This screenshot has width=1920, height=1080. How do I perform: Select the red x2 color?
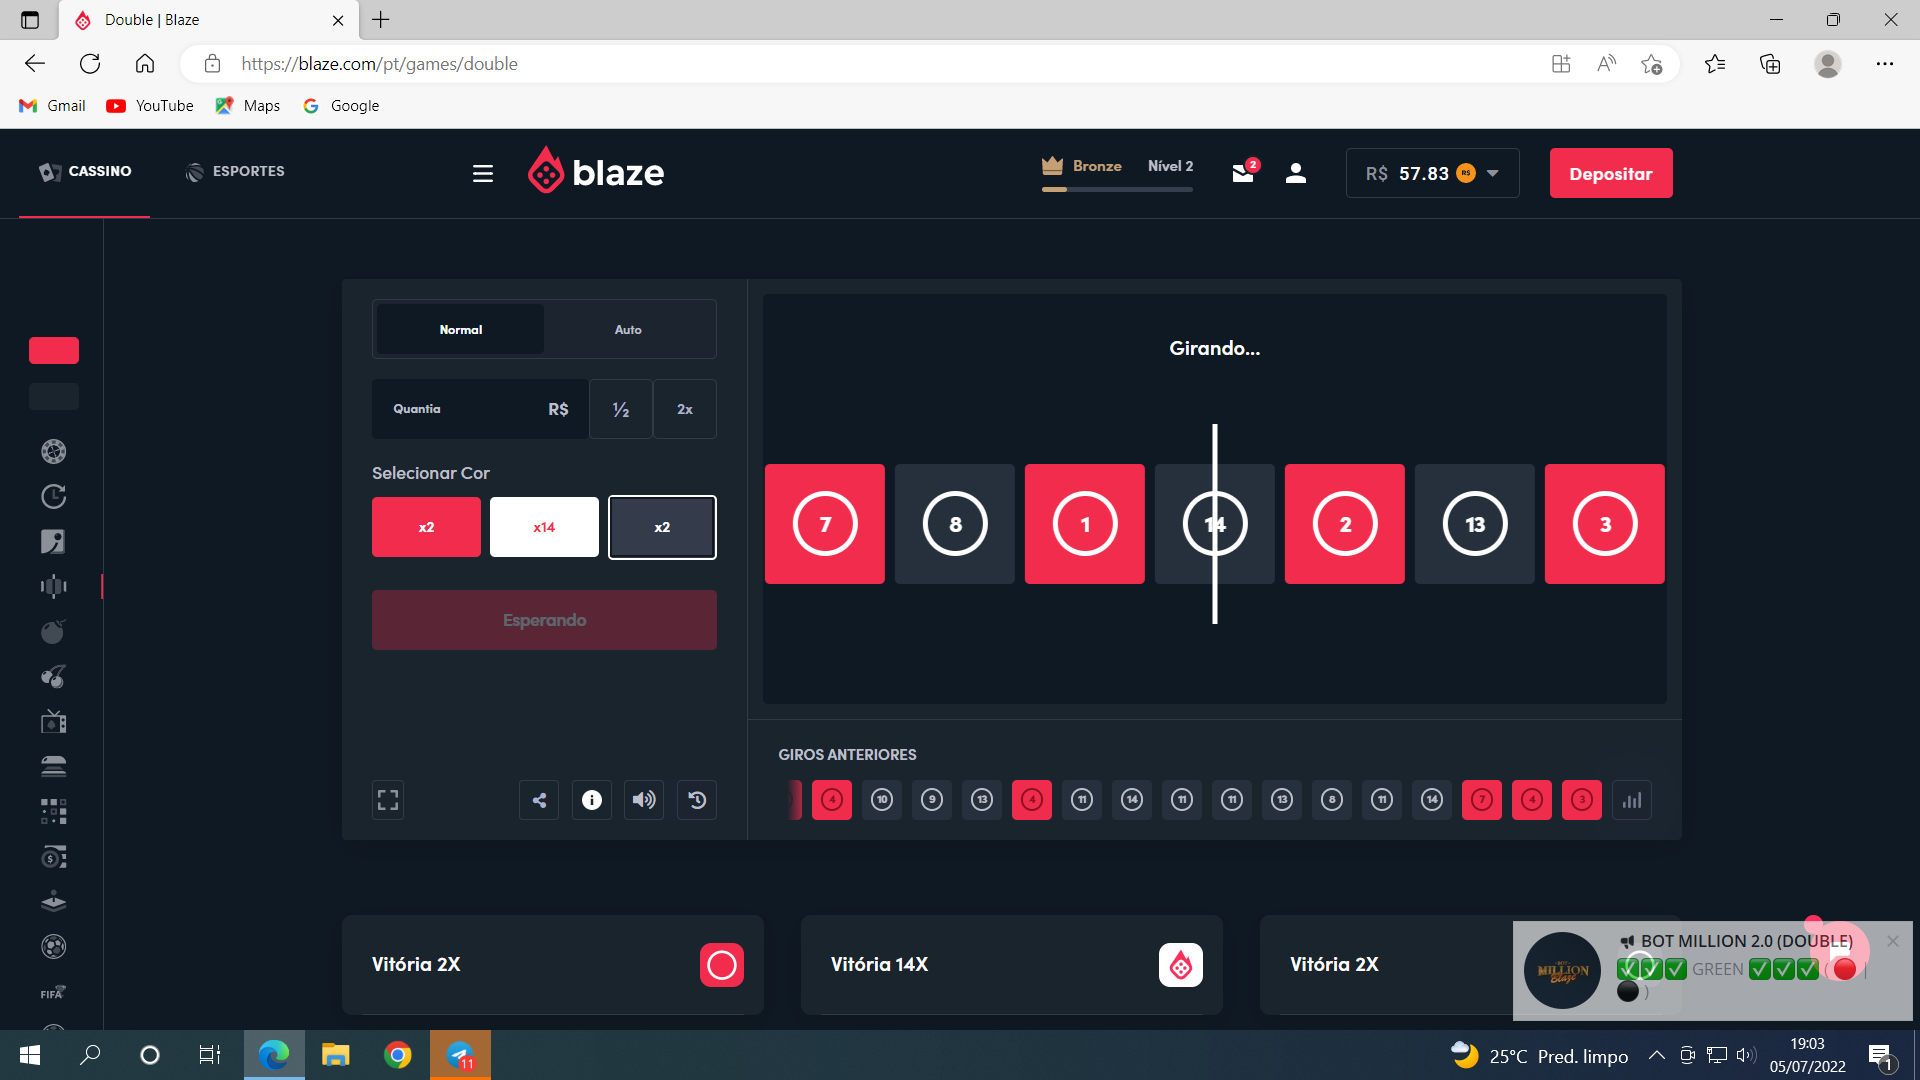(426, 527)
